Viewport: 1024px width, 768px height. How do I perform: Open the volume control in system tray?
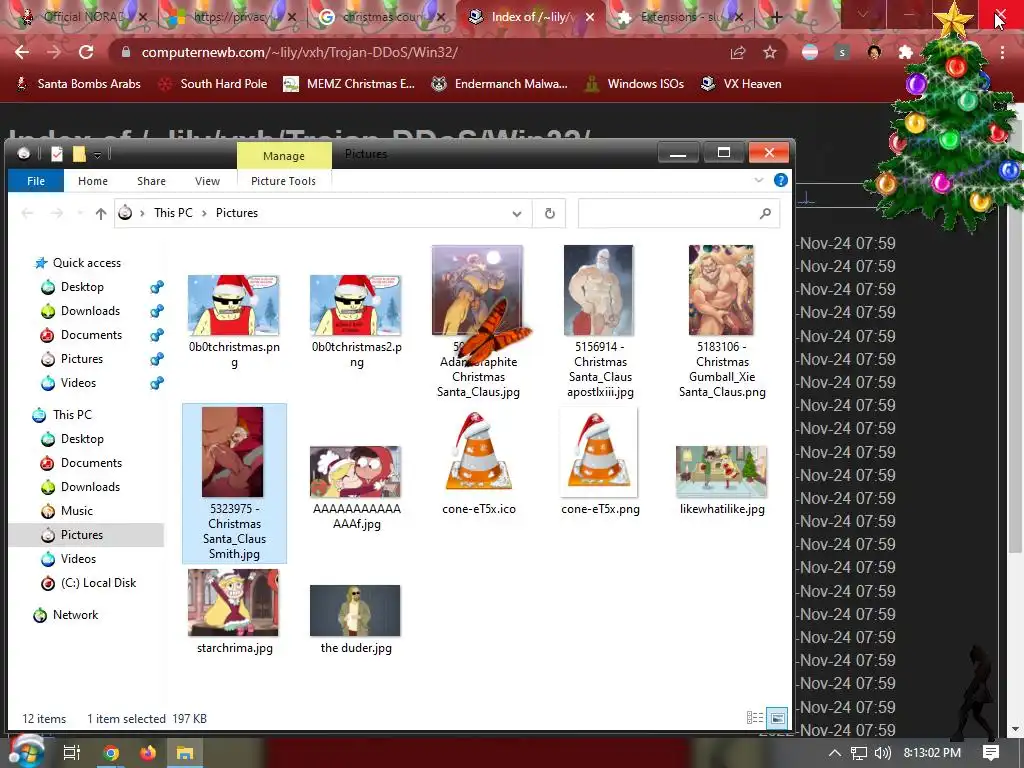(x=882, y=753)
